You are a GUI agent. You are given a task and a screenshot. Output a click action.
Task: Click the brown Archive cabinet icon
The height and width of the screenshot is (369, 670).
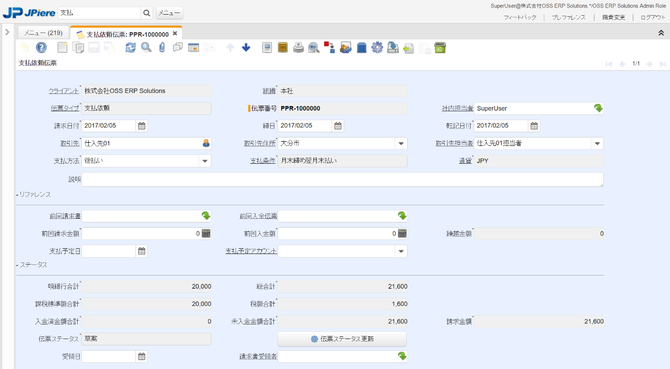(x=282, y=47)
